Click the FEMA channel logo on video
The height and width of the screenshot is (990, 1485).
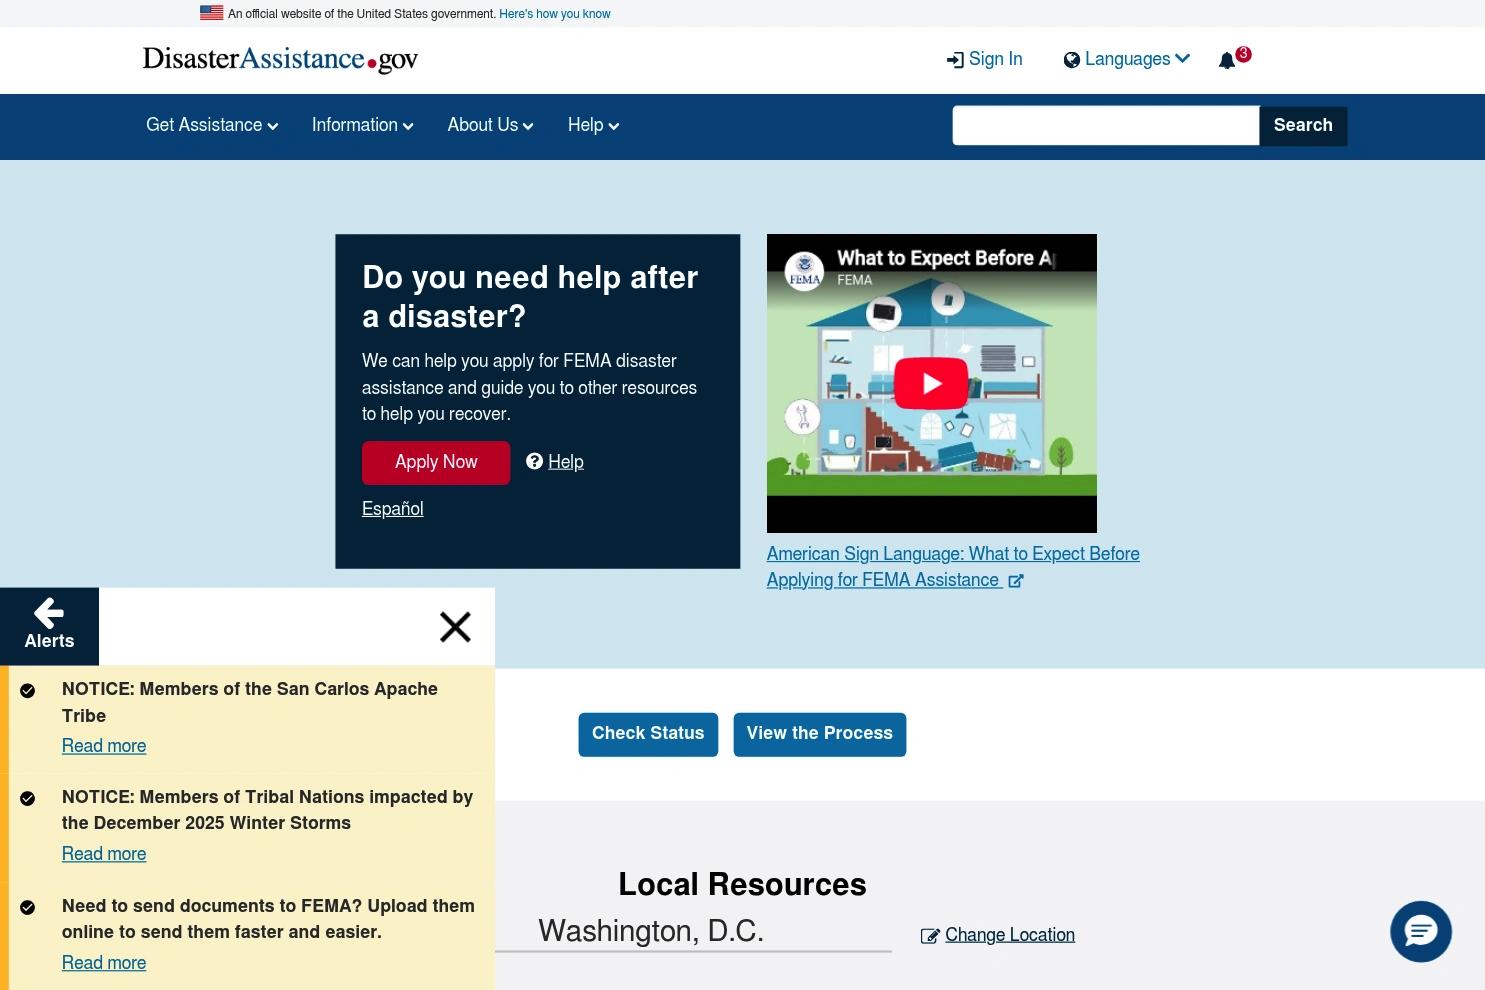point(804,270)
